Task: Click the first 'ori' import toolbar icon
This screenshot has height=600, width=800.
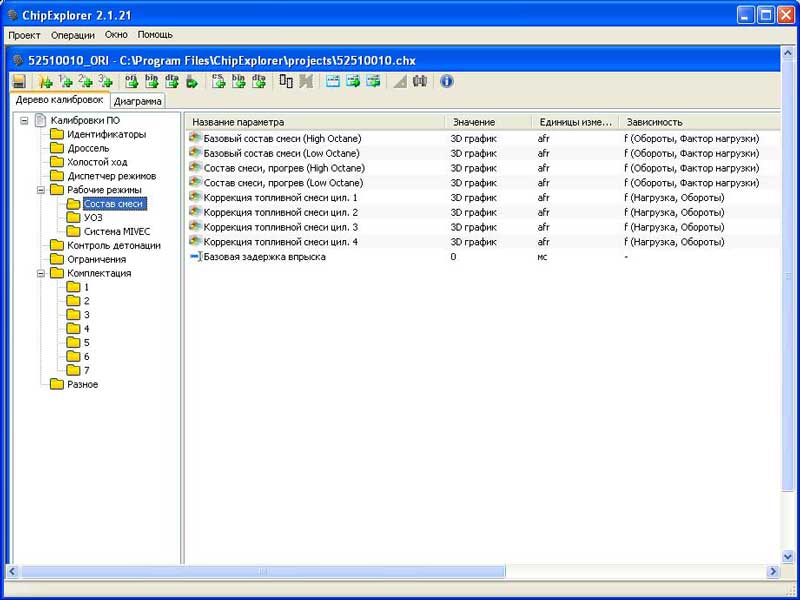Action: pos(131,81)
